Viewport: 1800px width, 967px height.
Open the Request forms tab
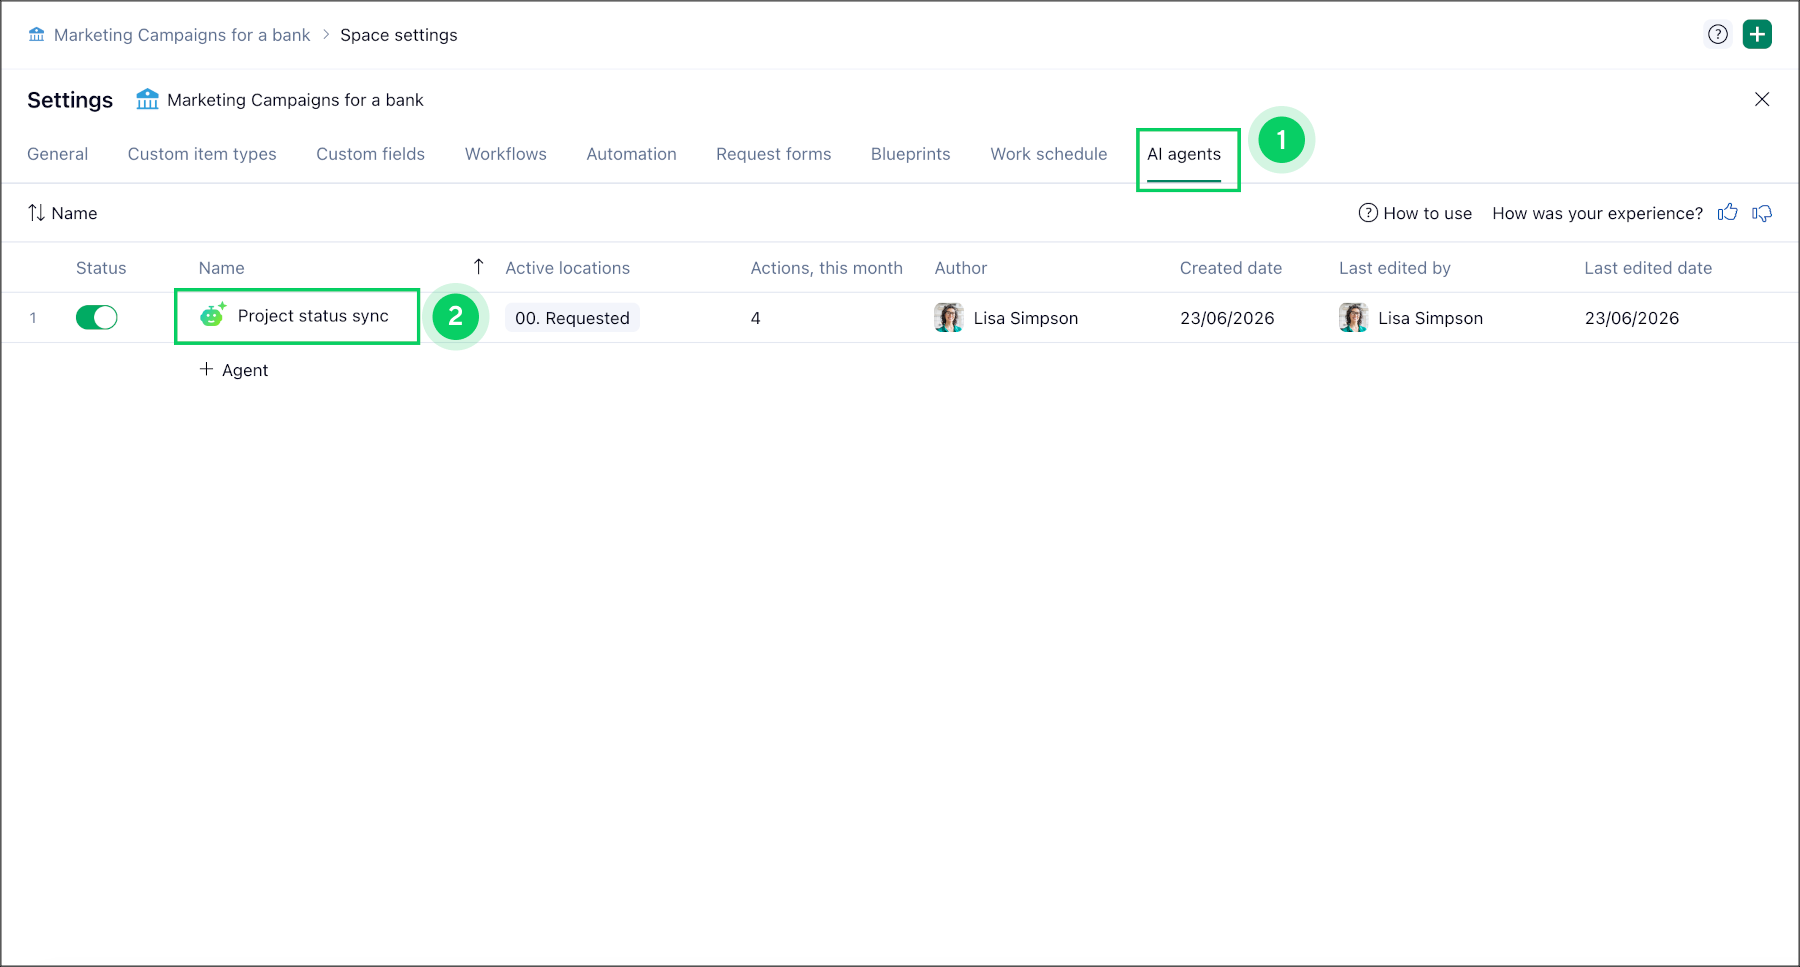tap(774, 154)
